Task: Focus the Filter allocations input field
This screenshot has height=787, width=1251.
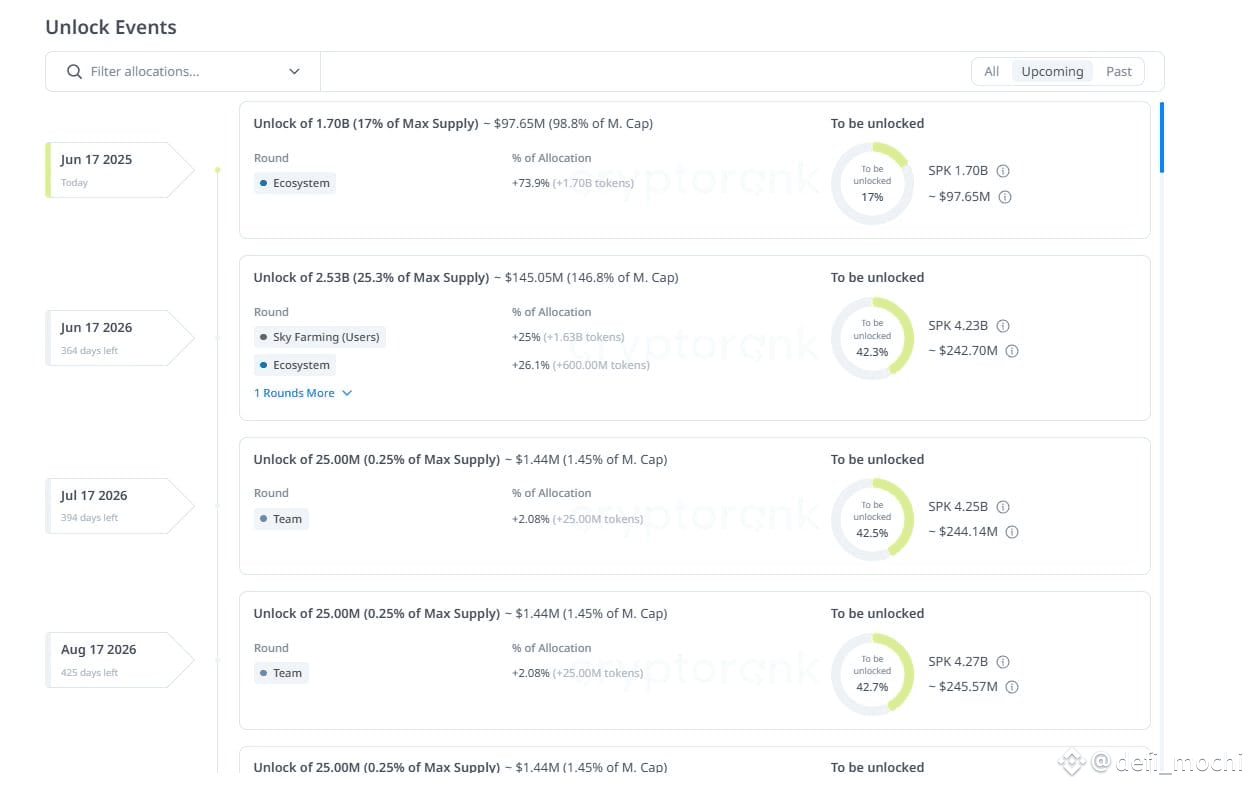Action: point(183,71)
